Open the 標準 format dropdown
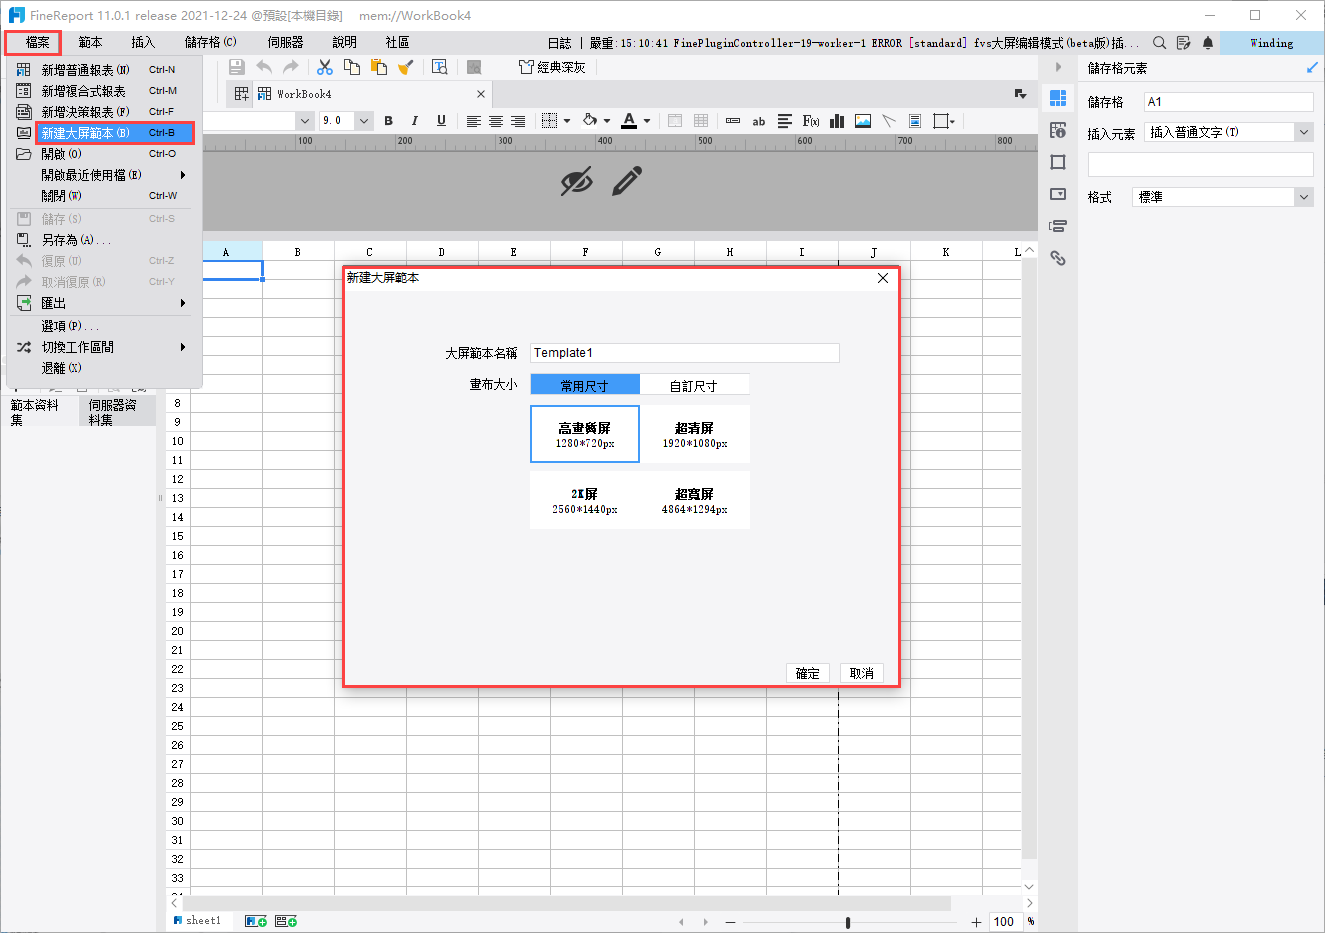Screen dimensions: 1325x933 [x=1304, y=197]
